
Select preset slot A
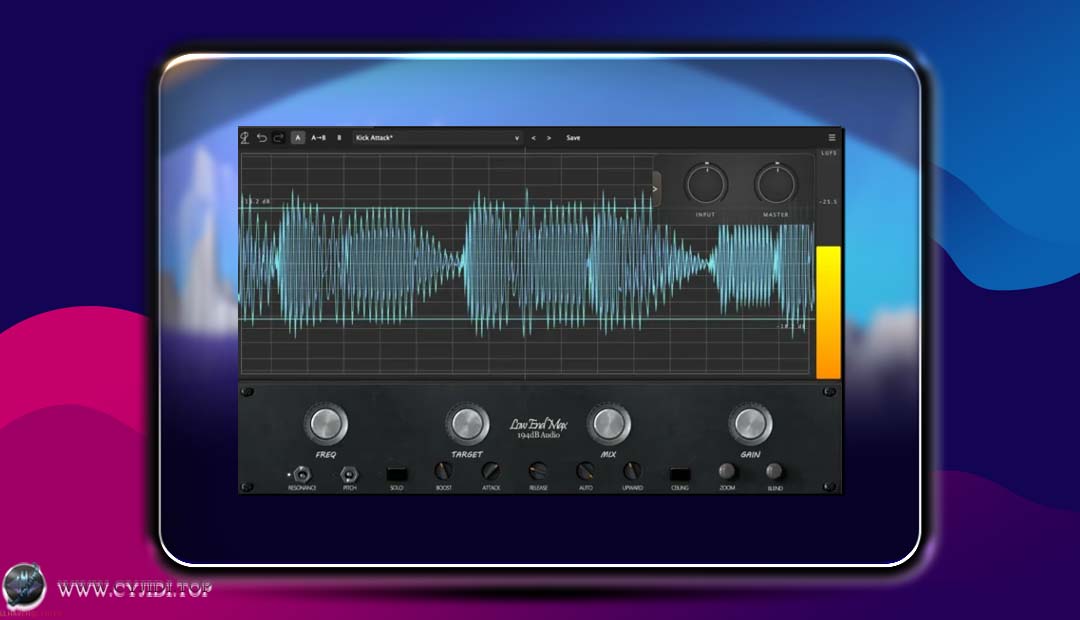point(298,138)
